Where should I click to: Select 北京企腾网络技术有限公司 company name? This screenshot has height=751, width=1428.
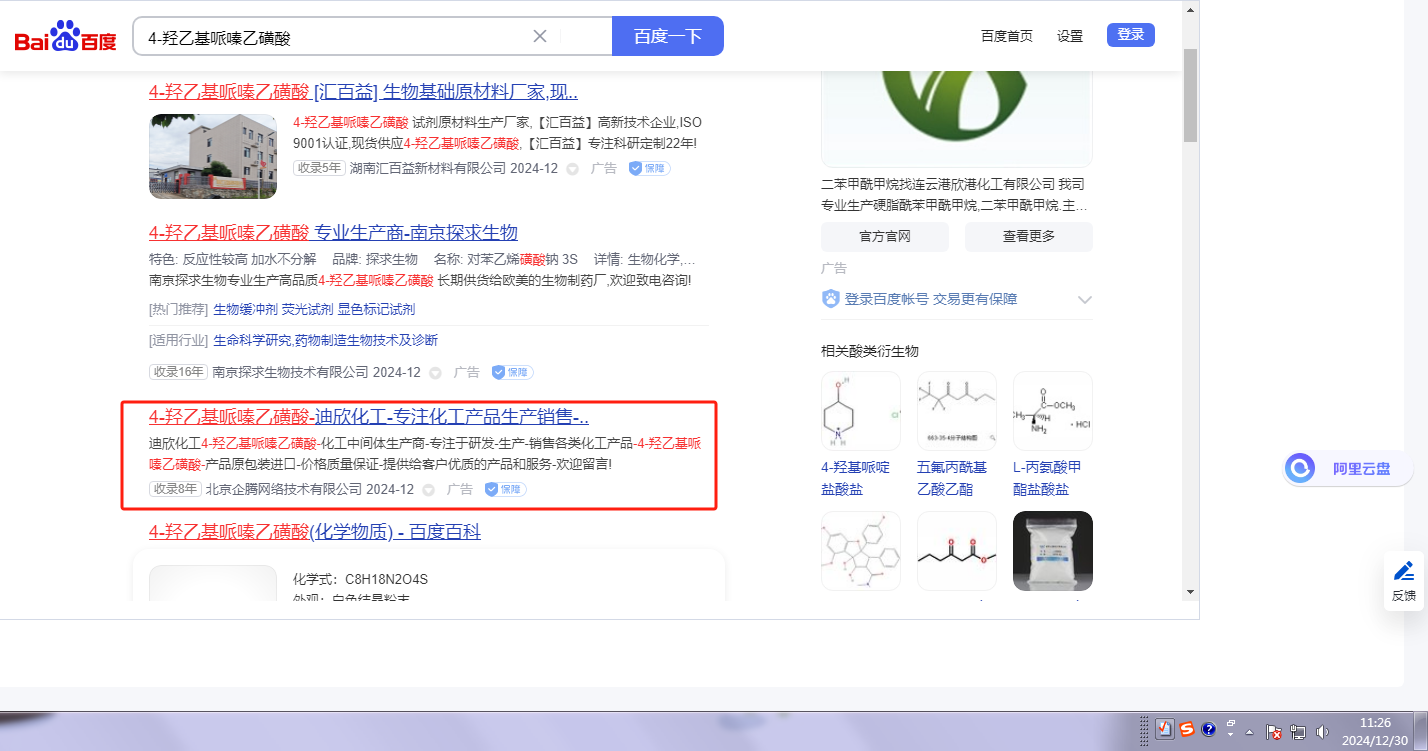283,489
